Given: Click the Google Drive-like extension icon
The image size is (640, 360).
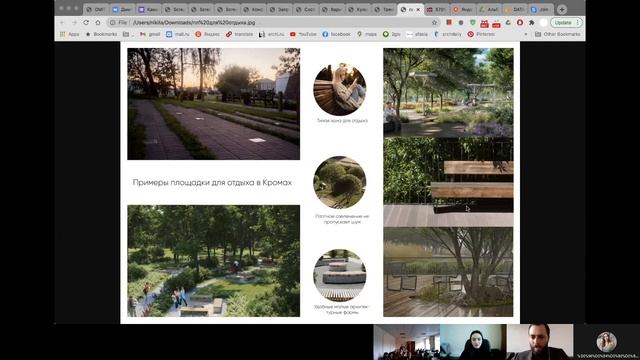Looking at the screenshot, I should point(508,23).
